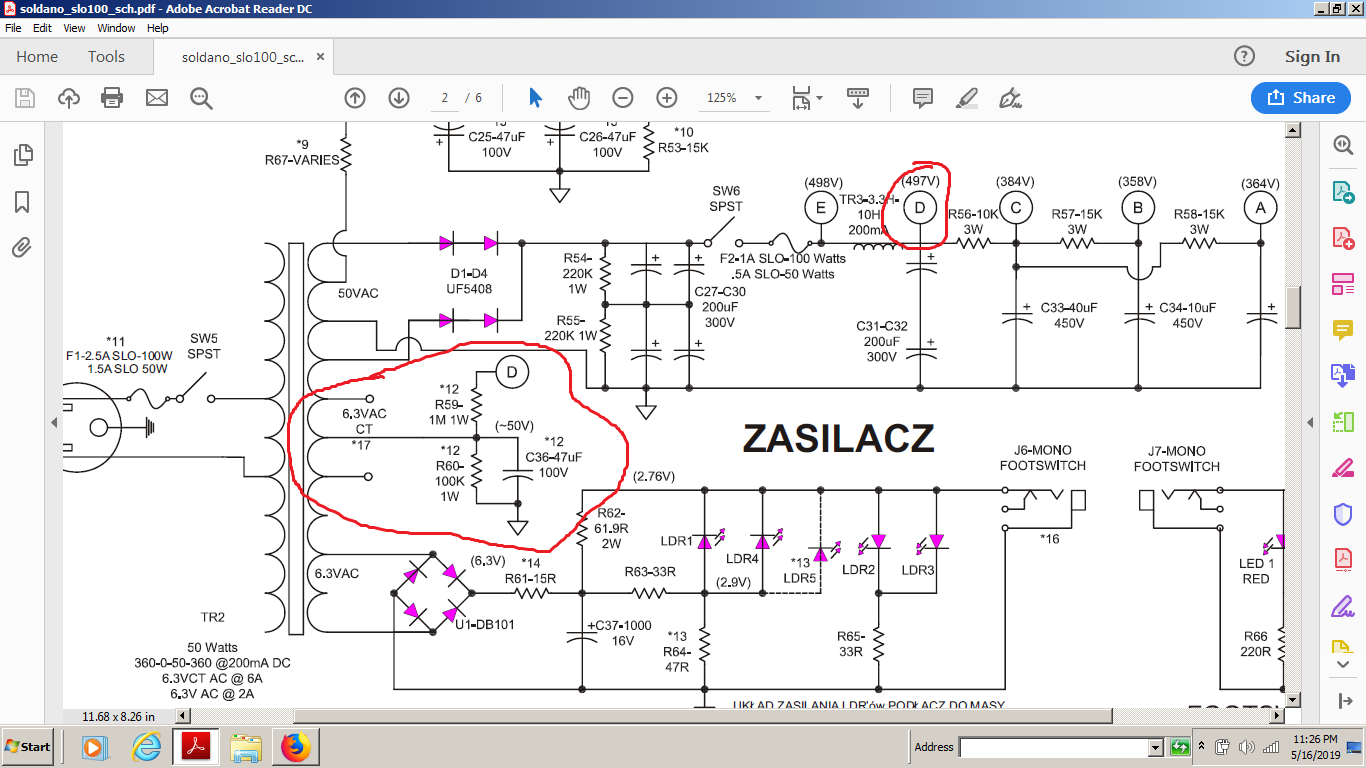
Task: Open the Combine Files tool
Action: 1342,376
